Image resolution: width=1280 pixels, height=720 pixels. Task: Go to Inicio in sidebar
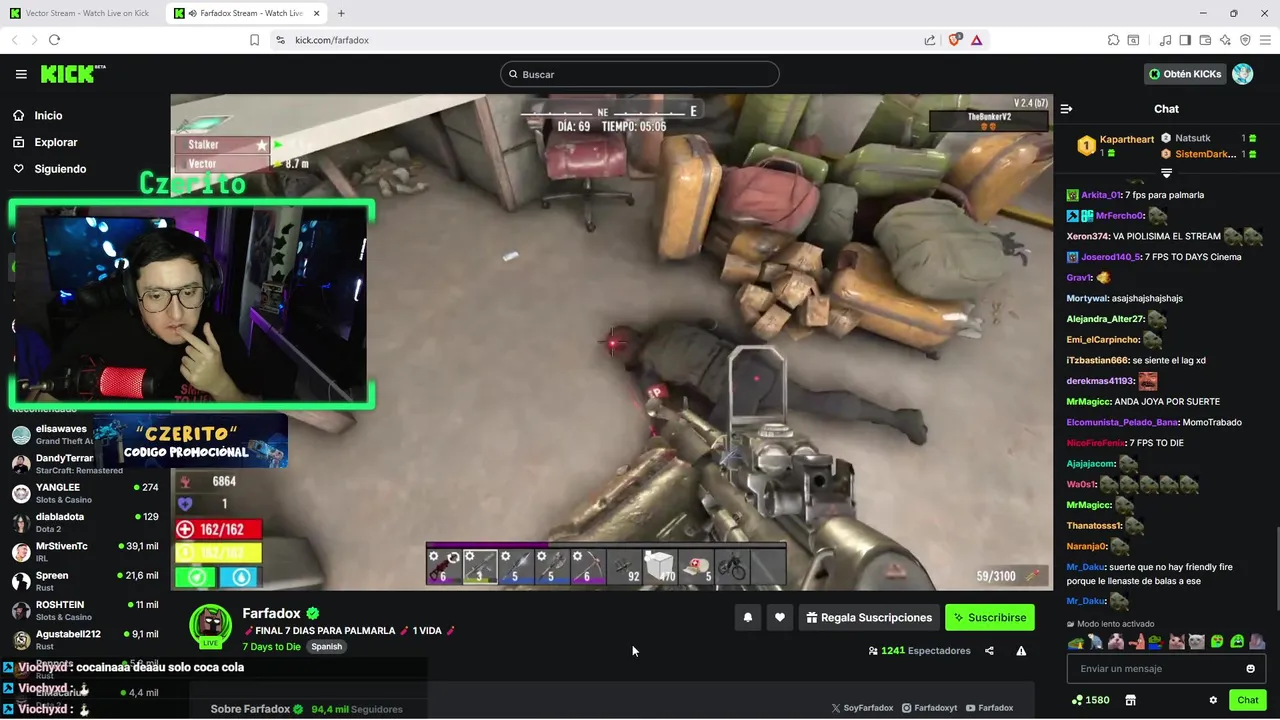pos(38,116)
